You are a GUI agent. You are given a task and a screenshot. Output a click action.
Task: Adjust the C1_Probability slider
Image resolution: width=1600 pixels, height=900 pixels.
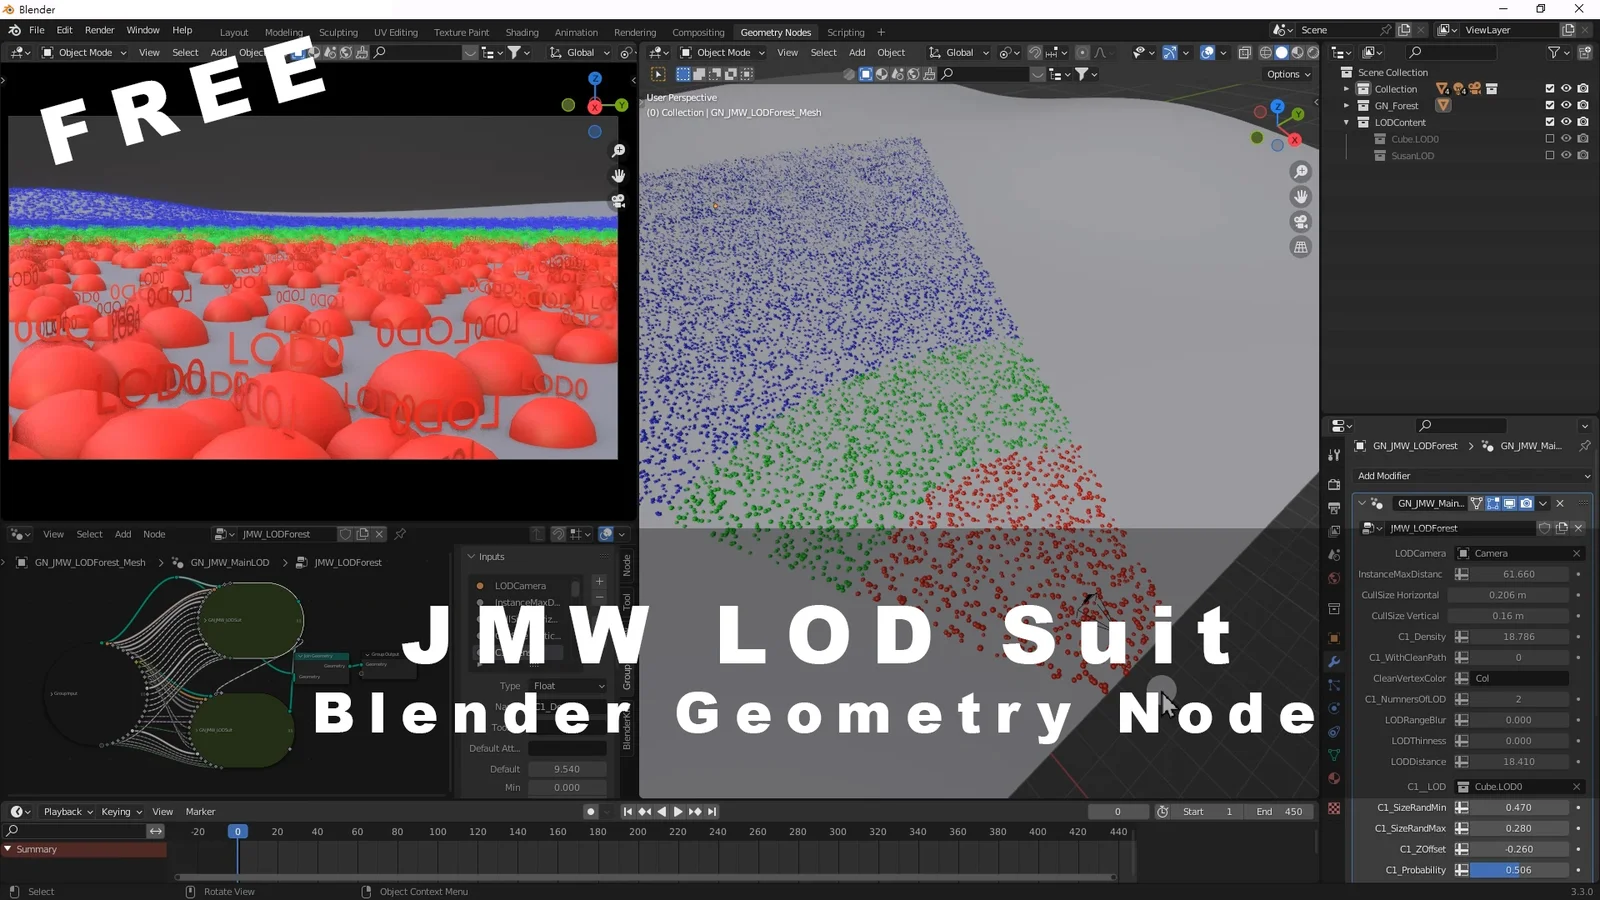(x=1517, y=870)
